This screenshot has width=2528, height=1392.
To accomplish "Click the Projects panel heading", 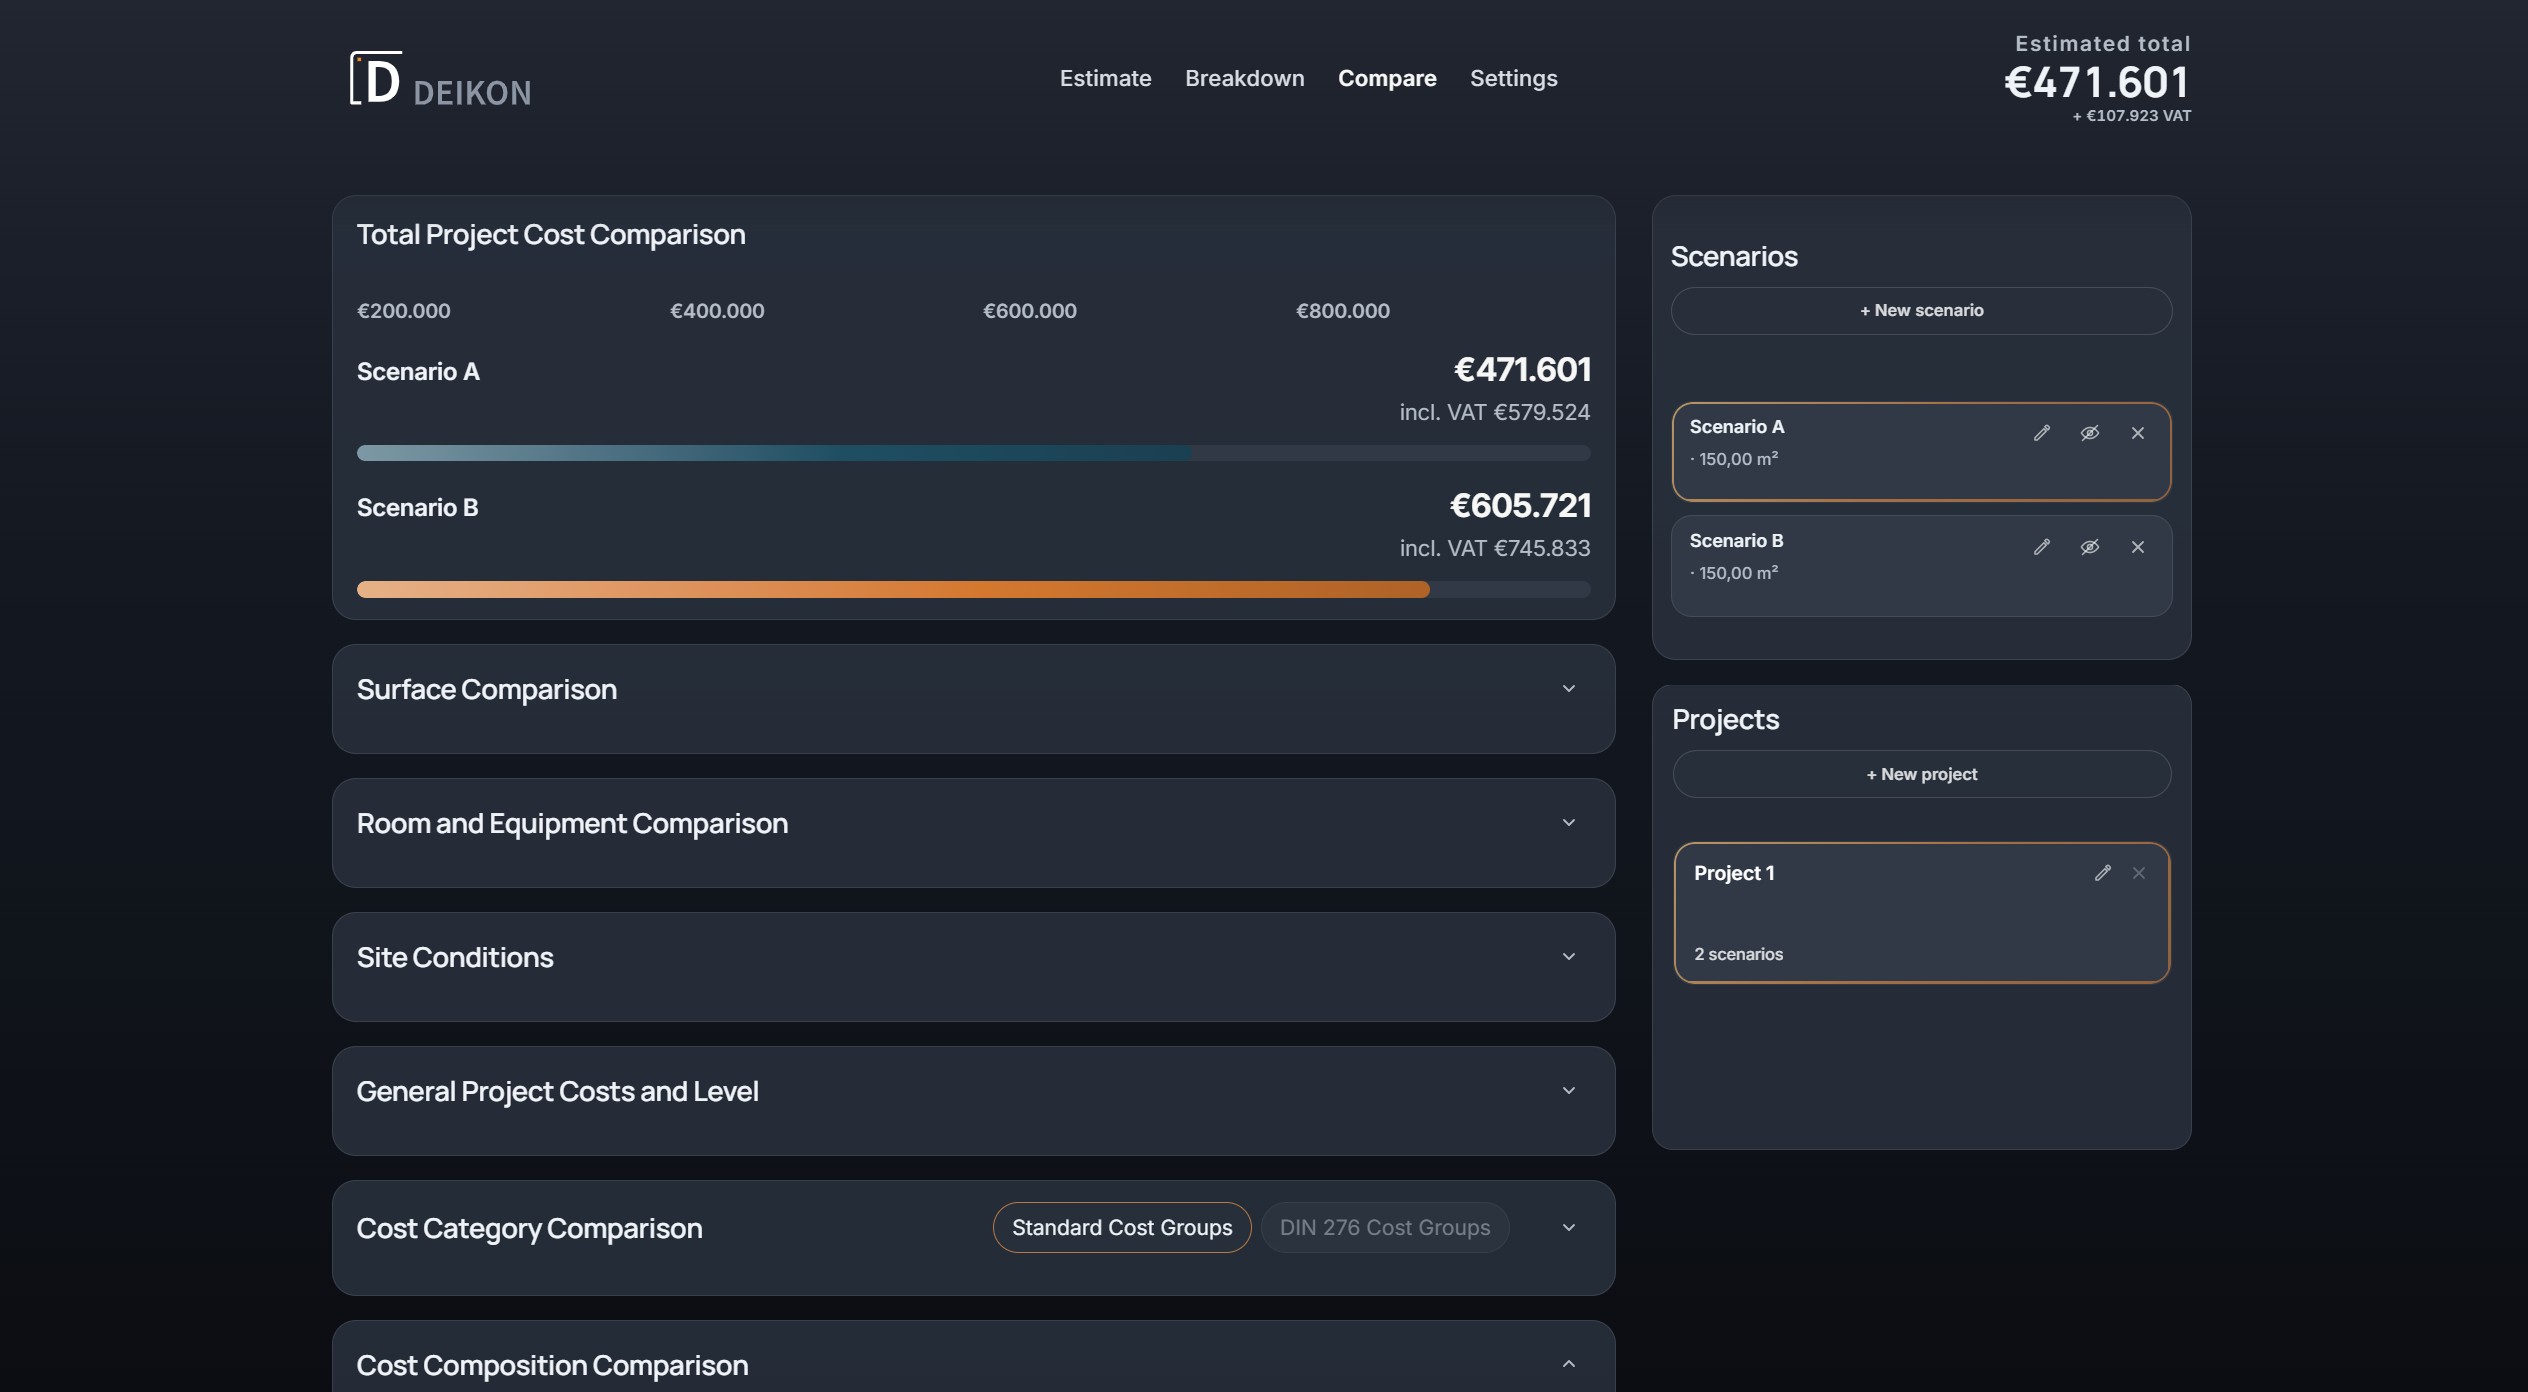I will click(x=1725, y=720).
